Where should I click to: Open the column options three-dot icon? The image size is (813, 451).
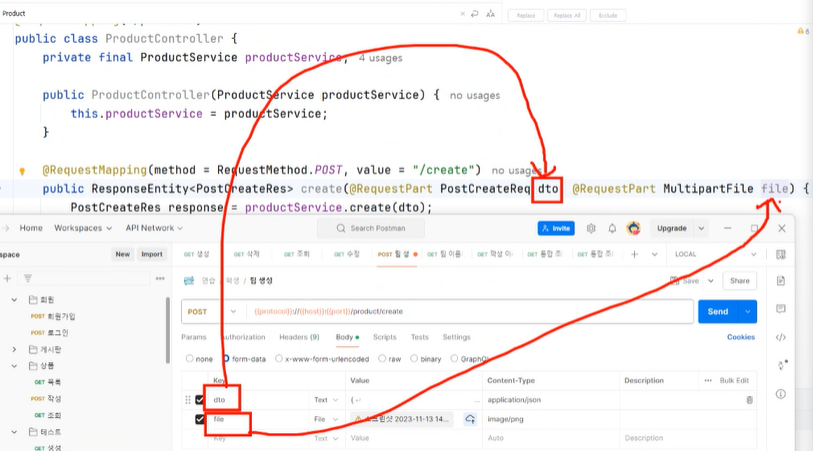pos(708,380)
